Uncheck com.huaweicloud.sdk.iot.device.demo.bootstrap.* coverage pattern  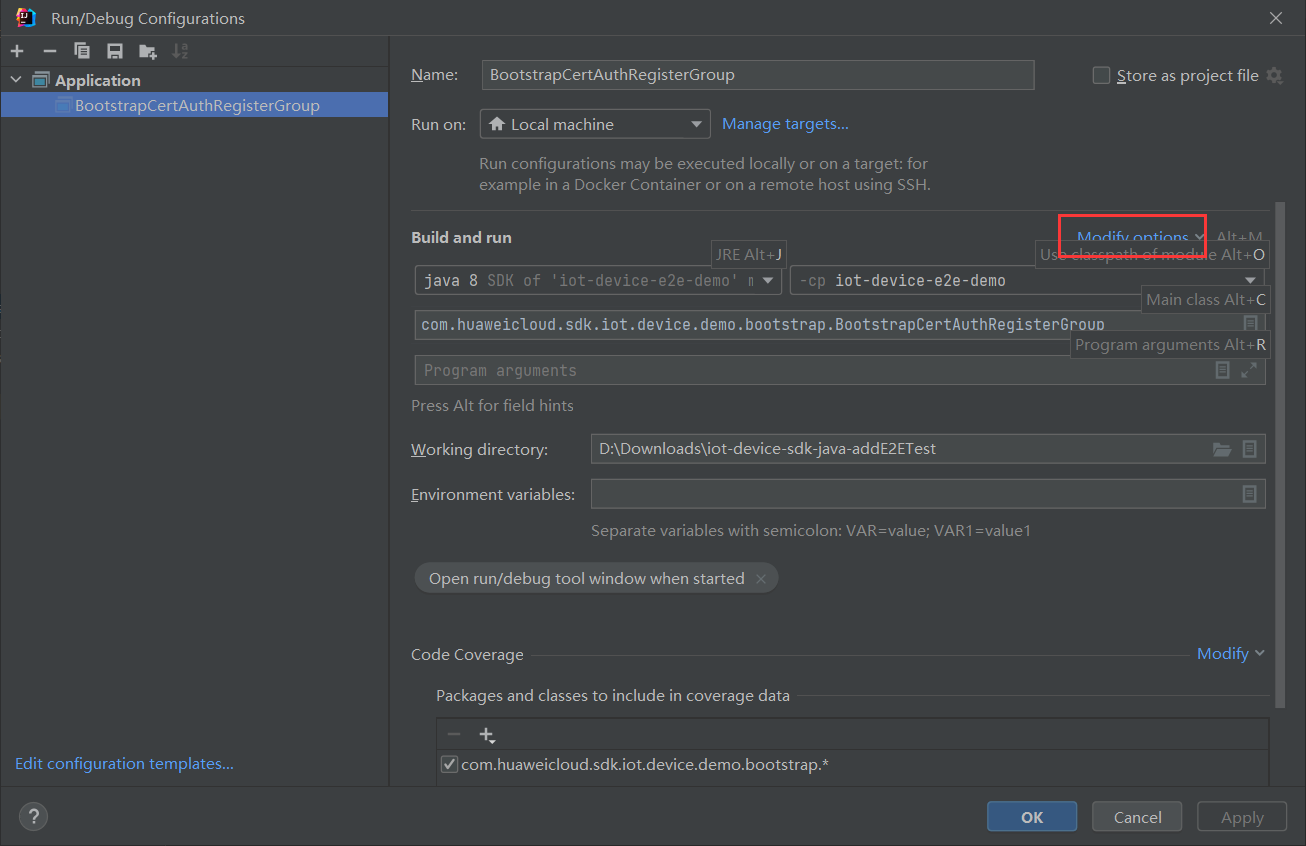[x=449, y=765]
